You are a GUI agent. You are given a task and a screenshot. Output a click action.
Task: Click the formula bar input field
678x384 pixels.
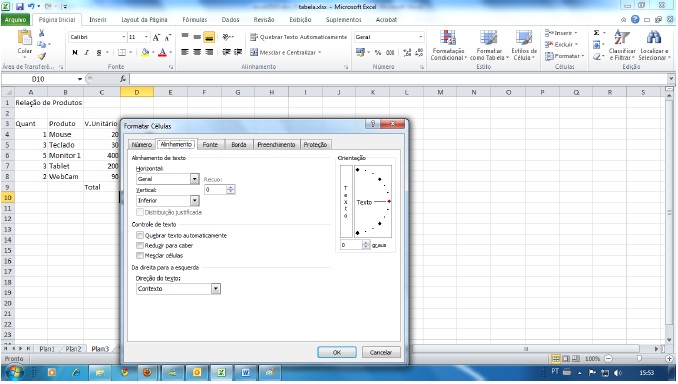tap(399, 79)
